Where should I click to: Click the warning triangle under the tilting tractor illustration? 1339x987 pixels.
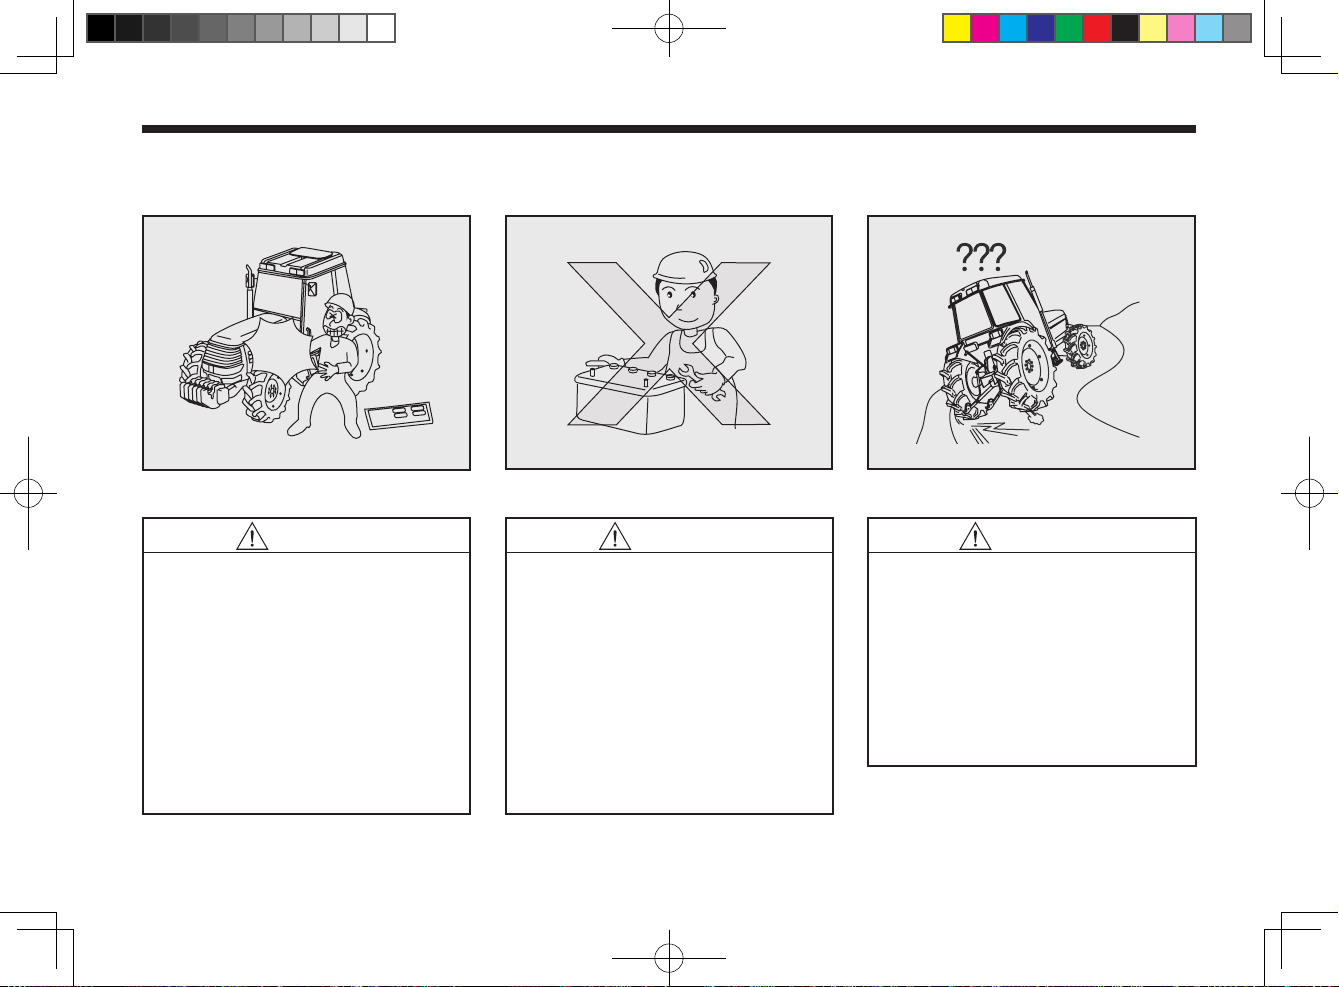[975, 537]
